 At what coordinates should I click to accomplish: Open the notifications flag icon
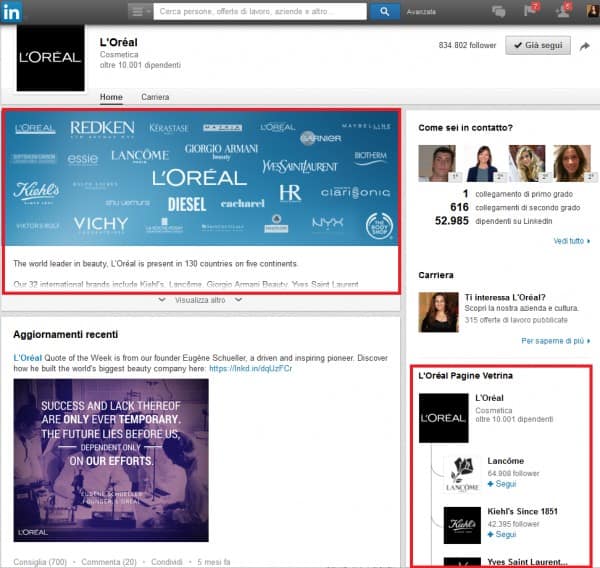[x=531, y=10]
